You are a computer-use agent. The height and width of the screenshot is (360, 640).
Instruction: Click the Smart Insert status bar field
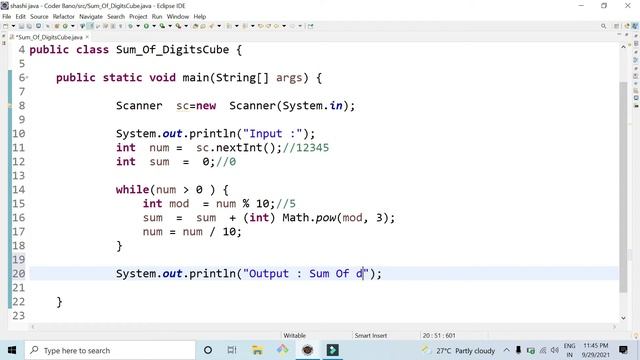click(x=371, y=336)
